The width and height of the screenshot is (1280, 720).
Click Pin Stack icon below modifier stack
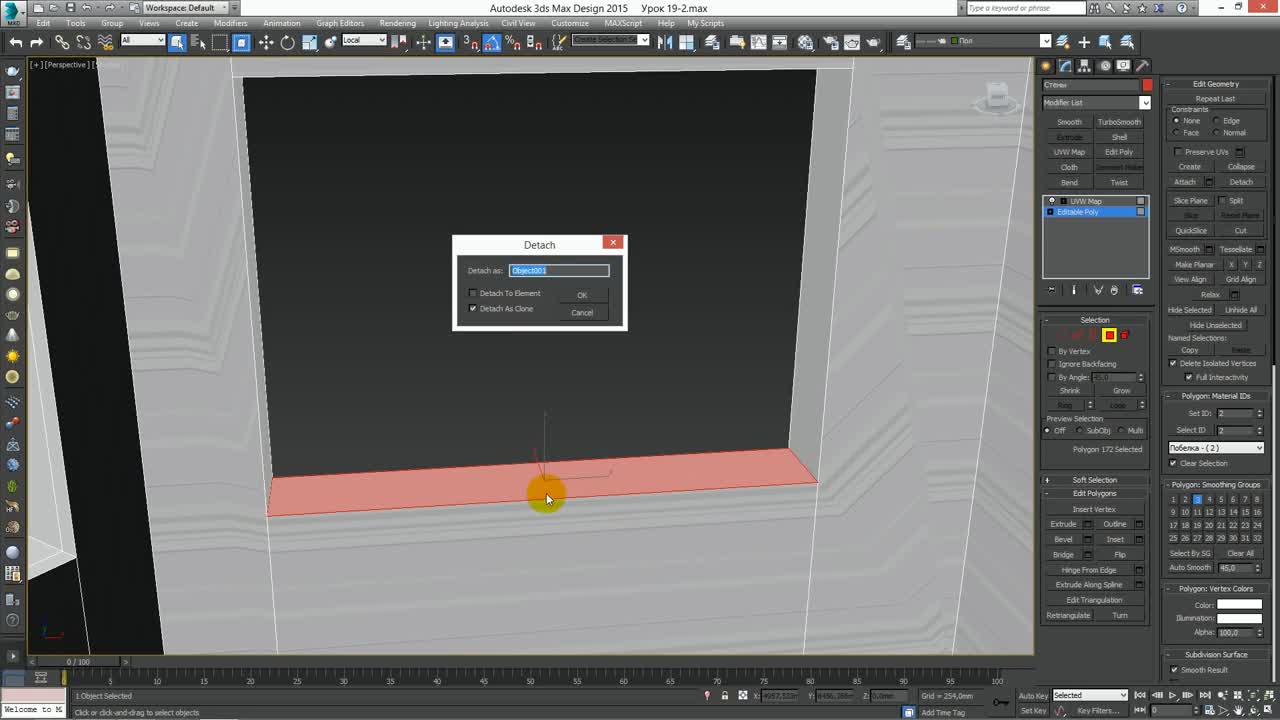1052,290
